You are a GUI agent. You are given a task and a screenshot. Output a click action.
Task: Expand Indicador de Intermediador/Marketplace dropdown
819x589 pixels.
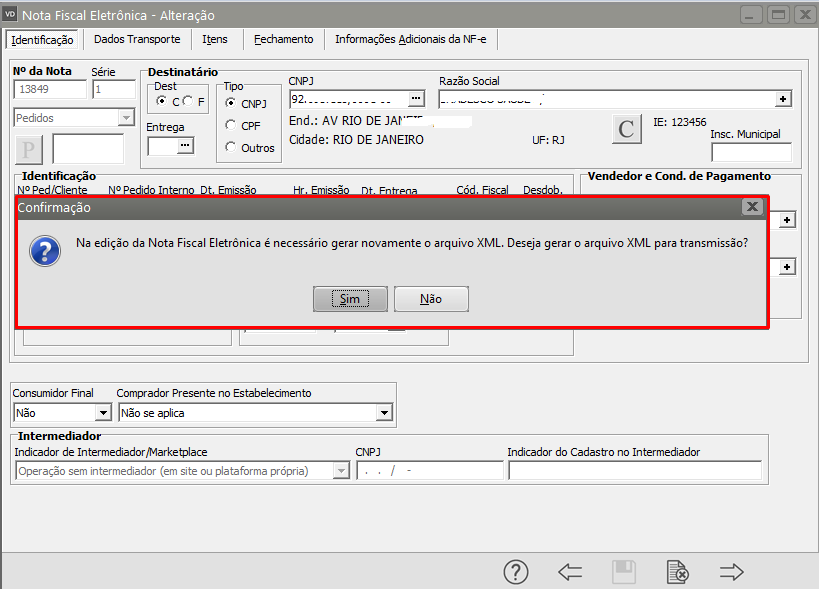click(343, 471)
